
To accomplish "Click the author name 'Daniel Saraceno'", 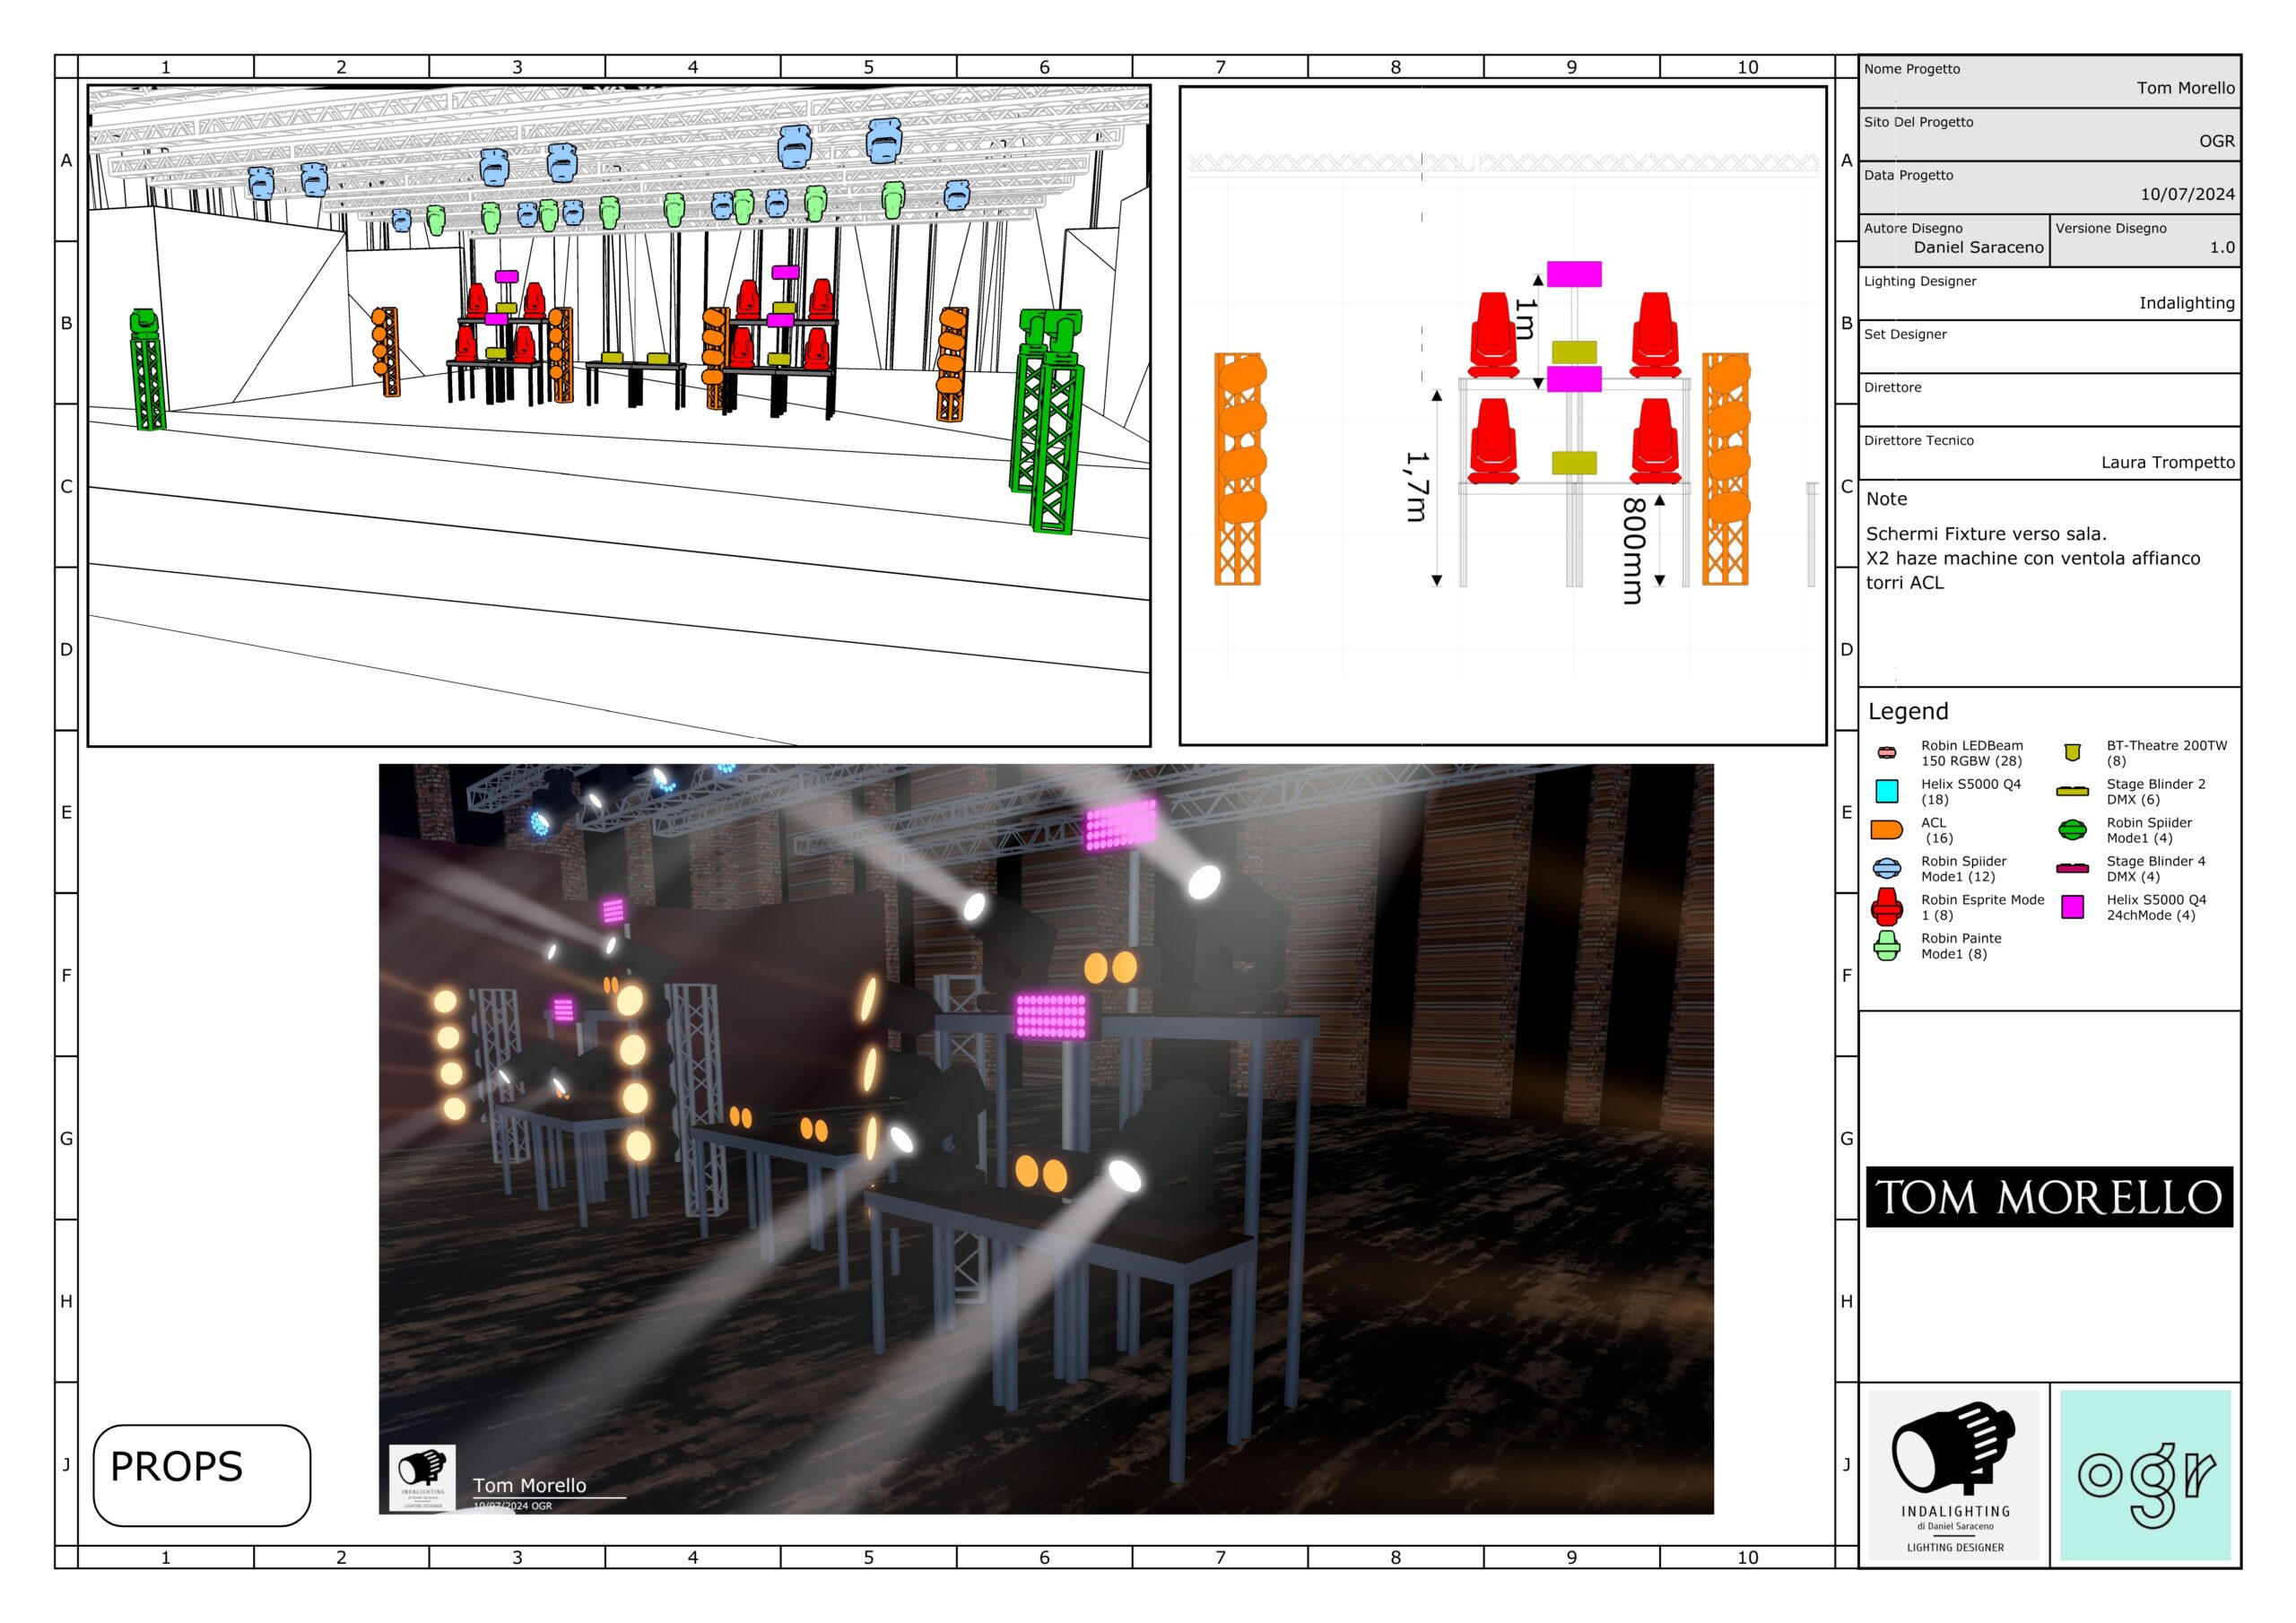I will [x=1978, y=247].
